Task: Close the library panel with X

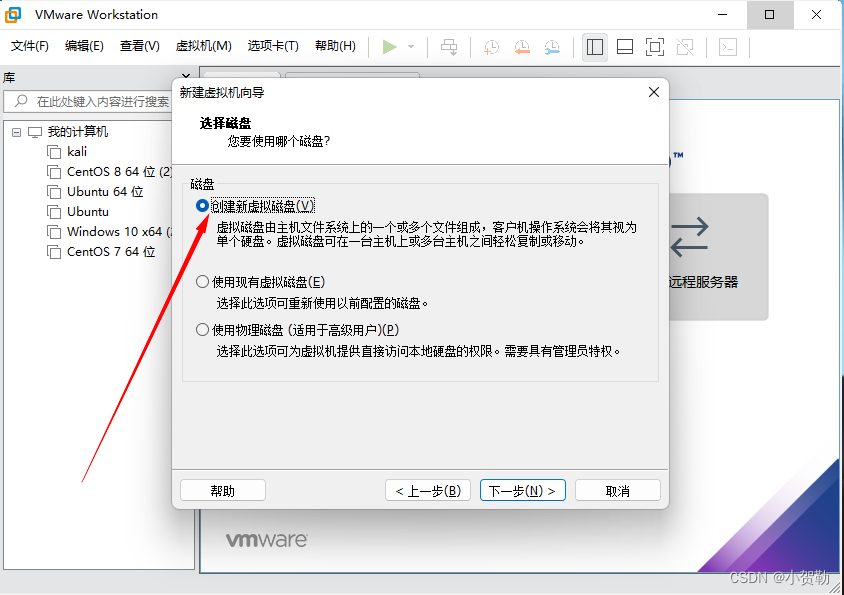Action: (186, 77)
